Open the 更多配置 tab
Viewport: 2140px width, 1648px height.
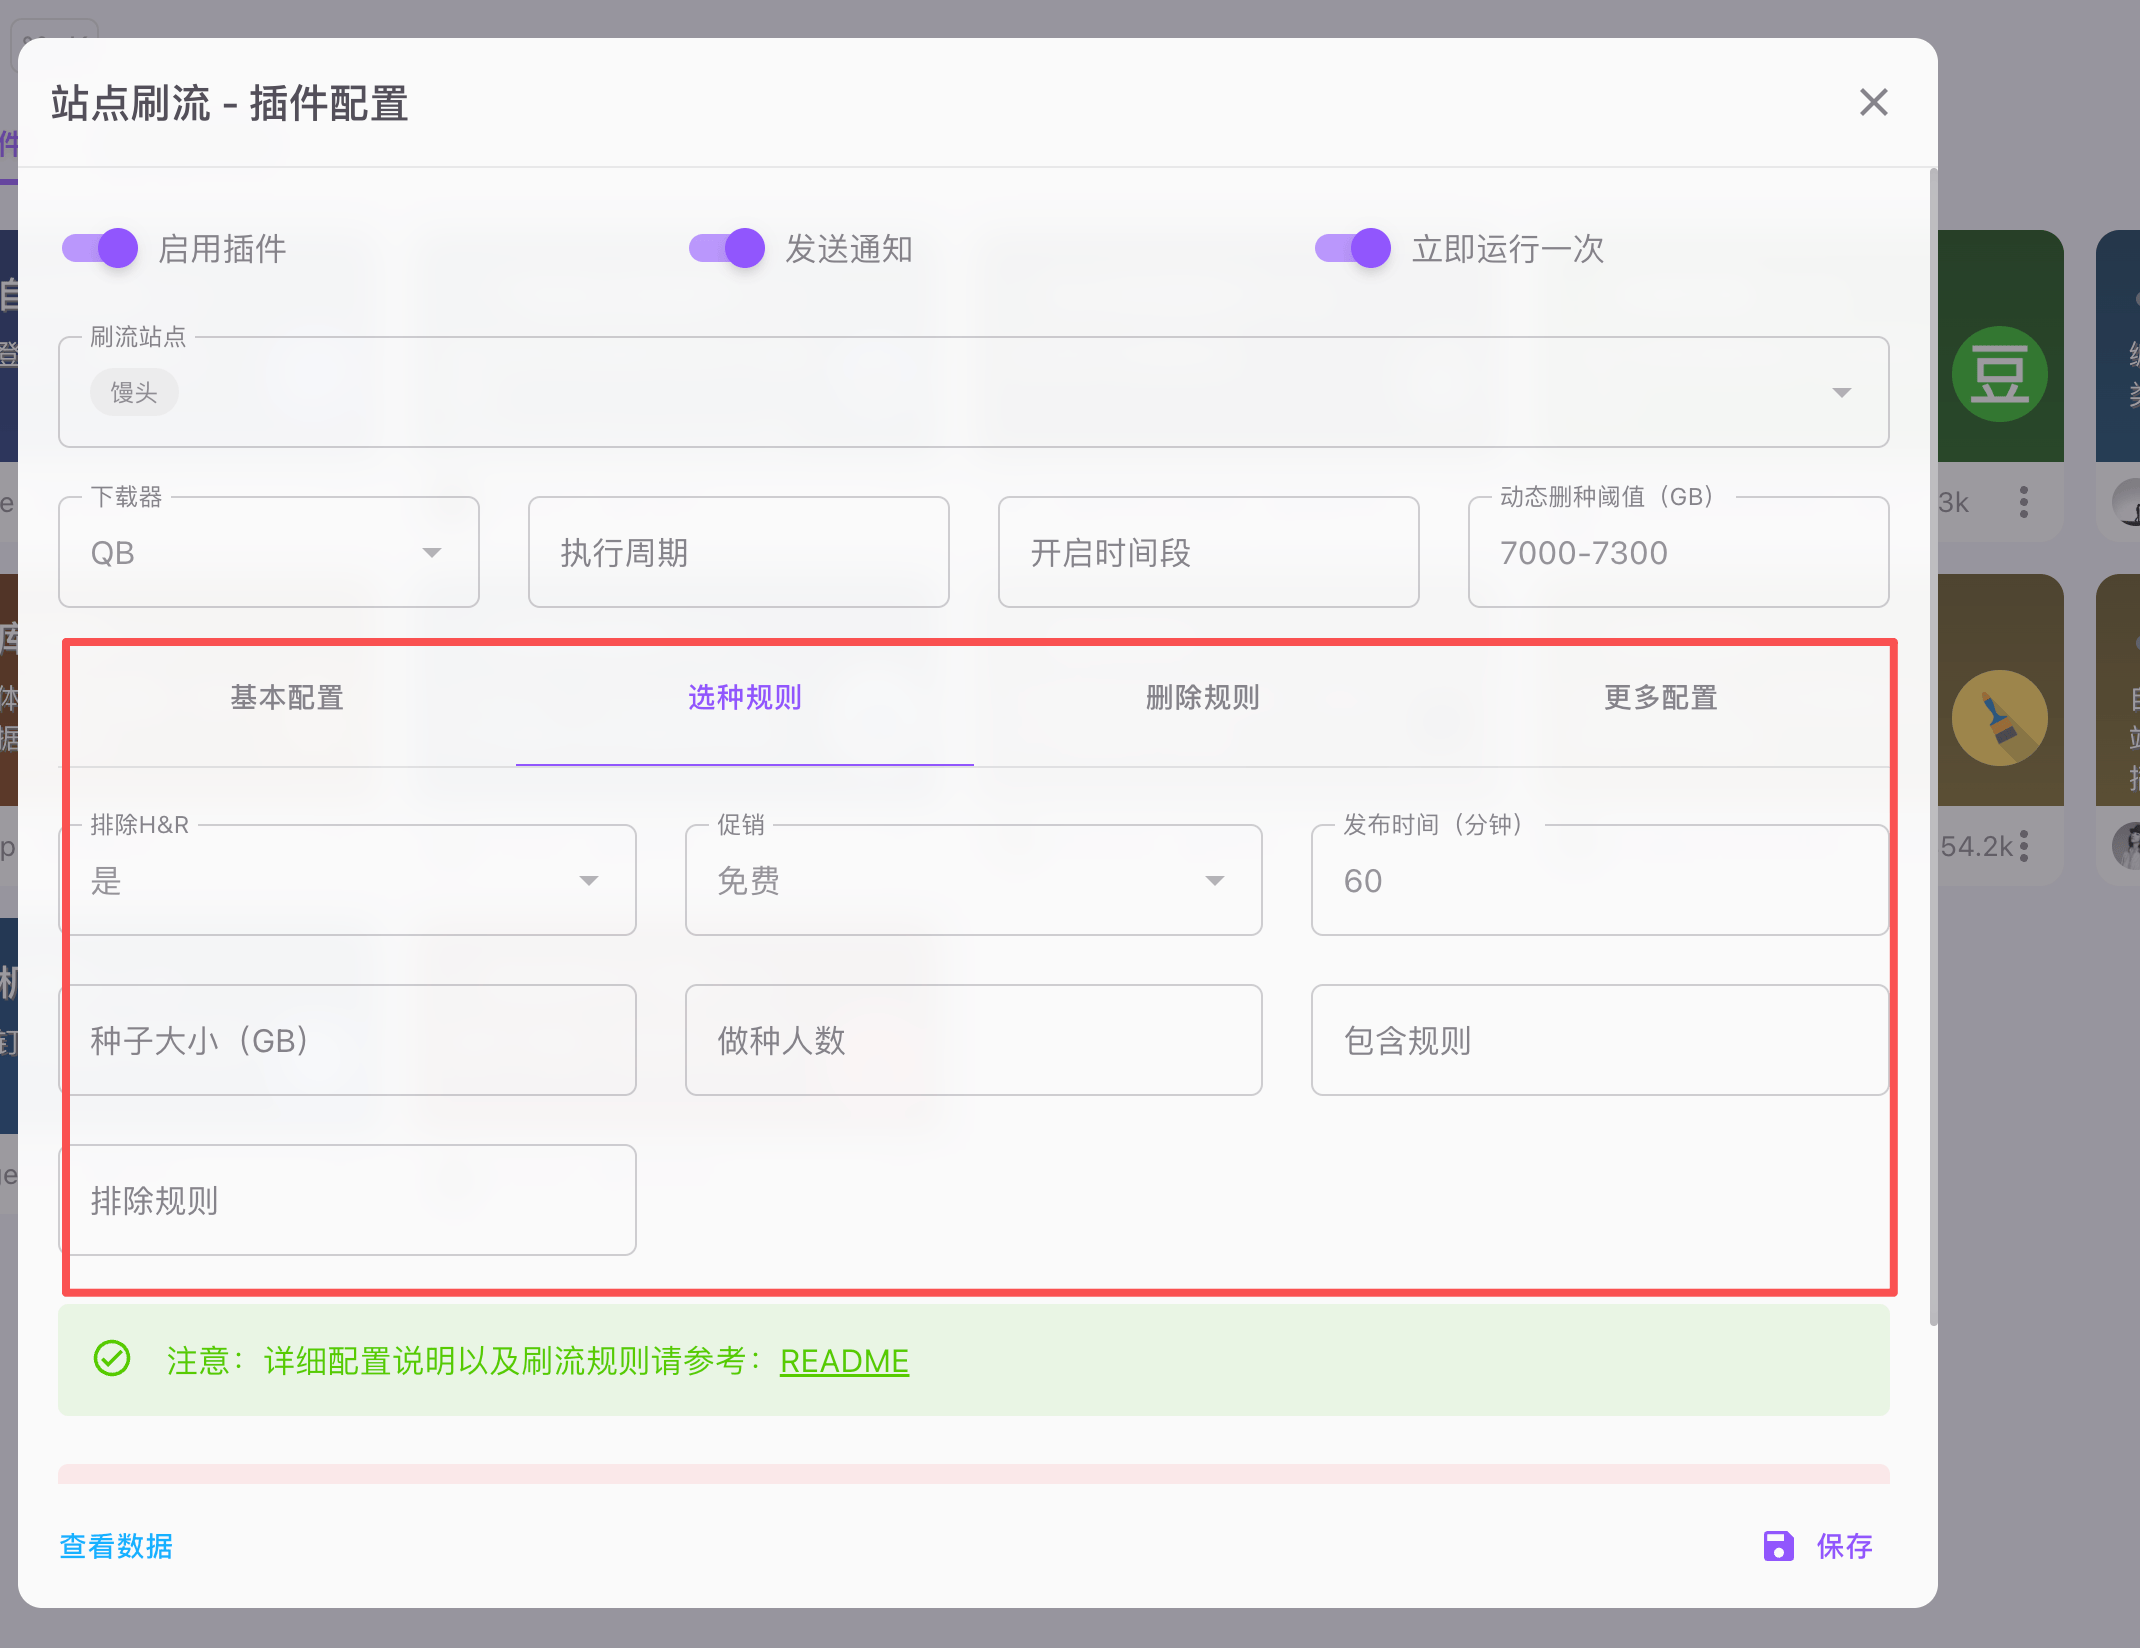(x=1660, y=698)
